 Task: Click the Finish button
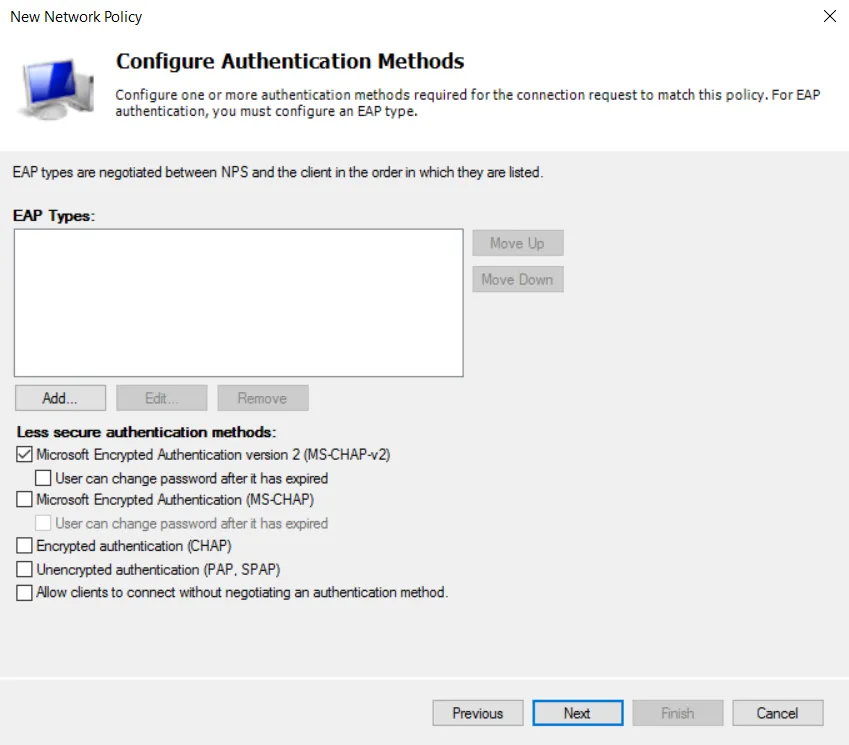677,713
